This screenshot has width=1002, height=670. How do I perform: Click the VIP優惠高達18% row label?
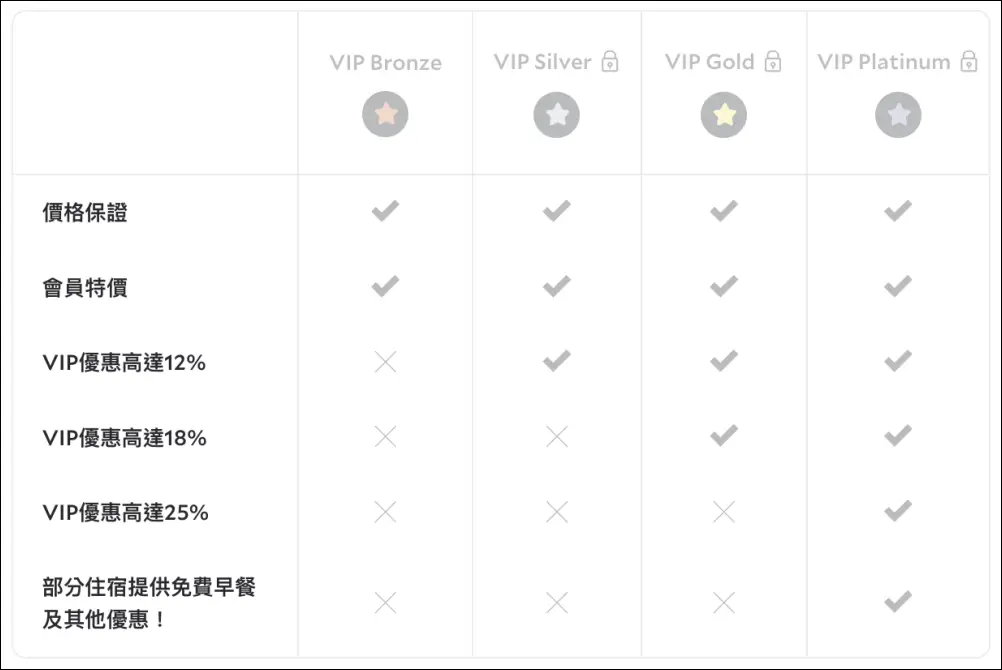click(125, 437)
